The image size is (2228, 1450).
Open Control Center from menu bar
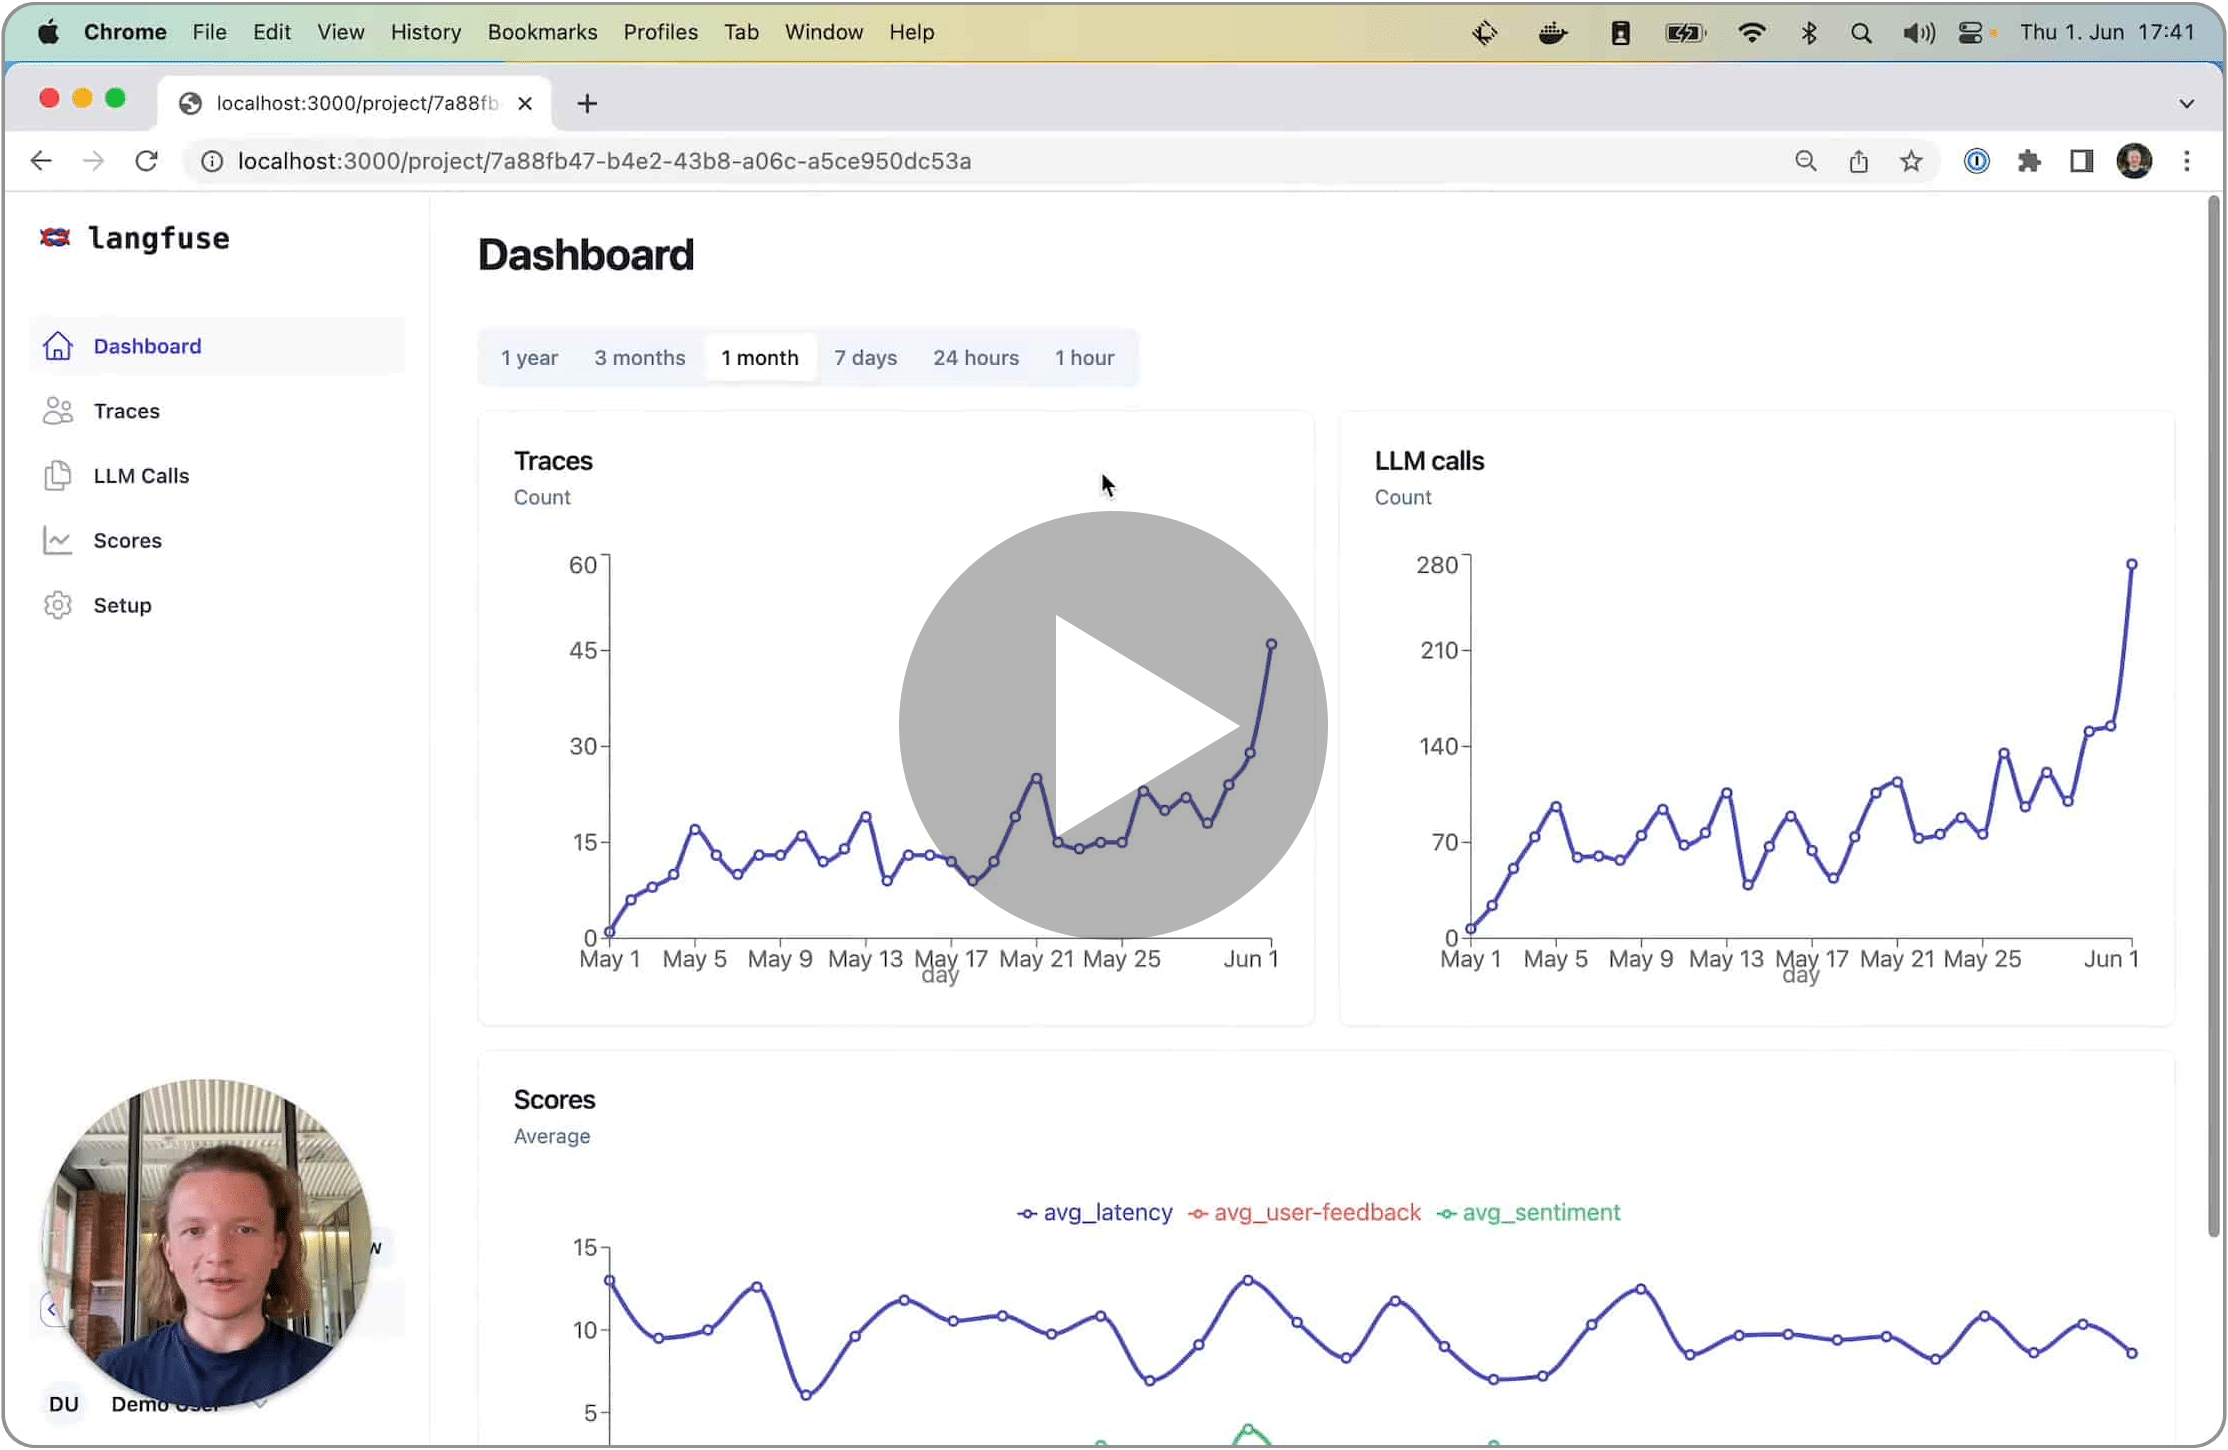(x=1970, y=33)
